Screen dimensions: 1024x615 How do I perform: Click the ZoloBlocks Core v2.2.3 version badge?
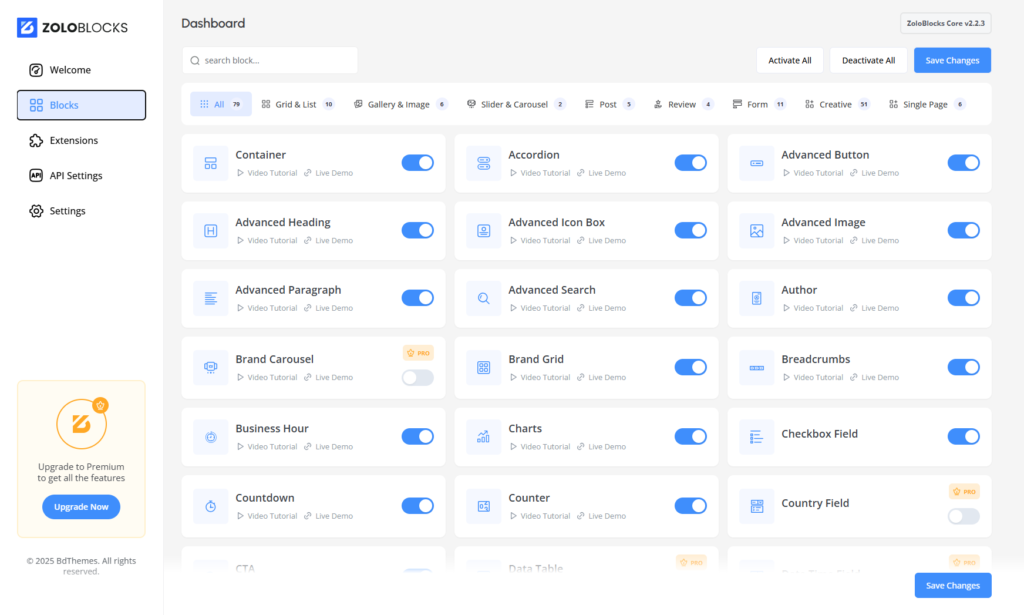pos(946,23)
